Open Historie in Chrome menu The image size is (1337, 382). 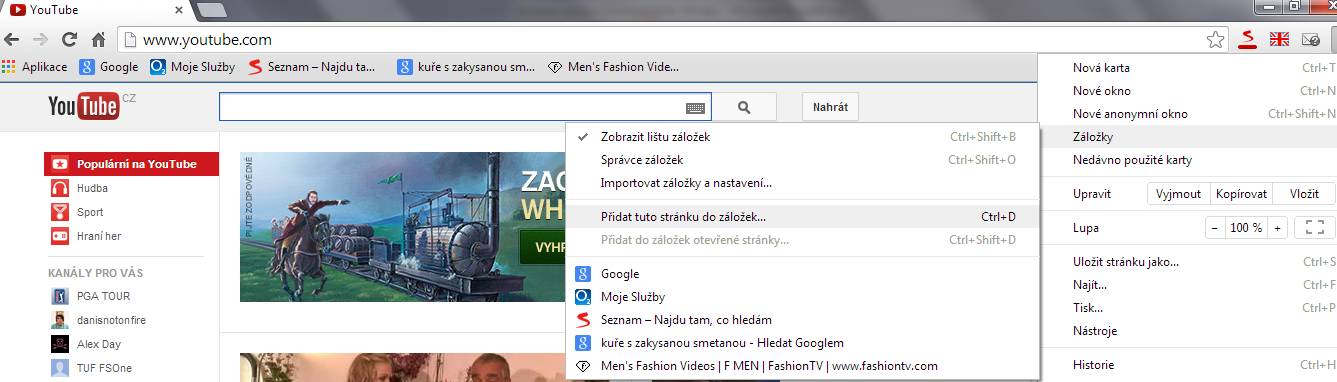click(1188, 365)
